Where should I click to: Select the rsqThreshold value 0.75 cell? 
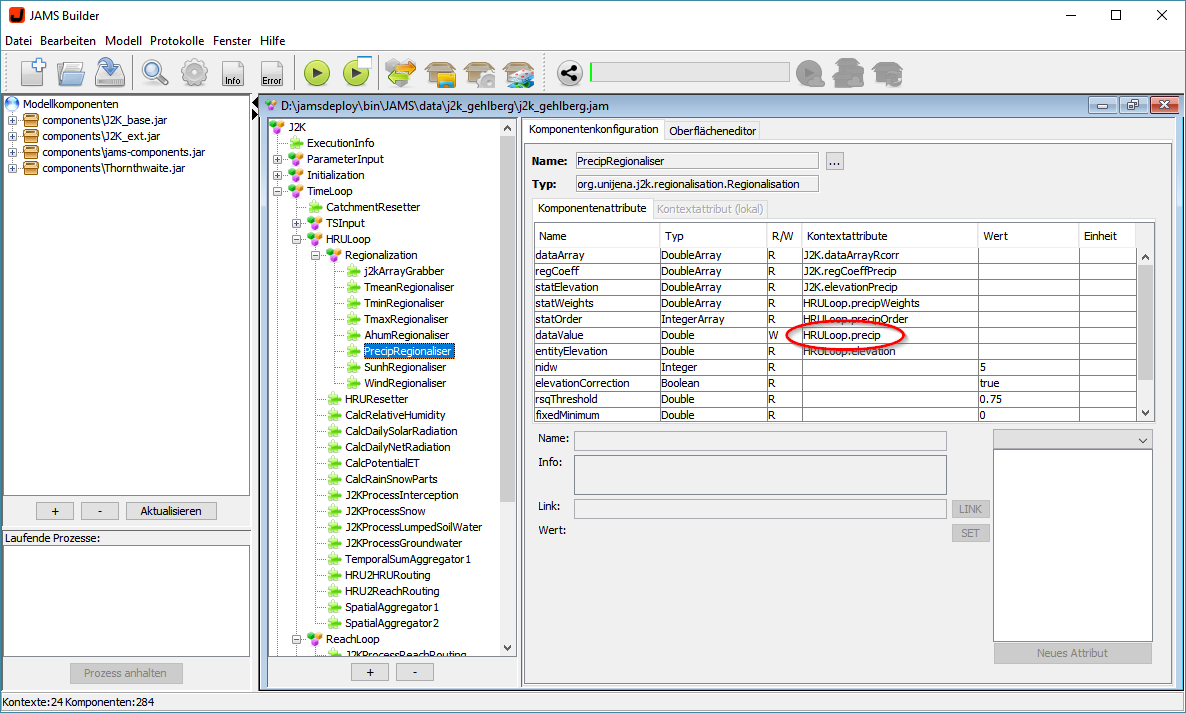(x=1028, y=399)
